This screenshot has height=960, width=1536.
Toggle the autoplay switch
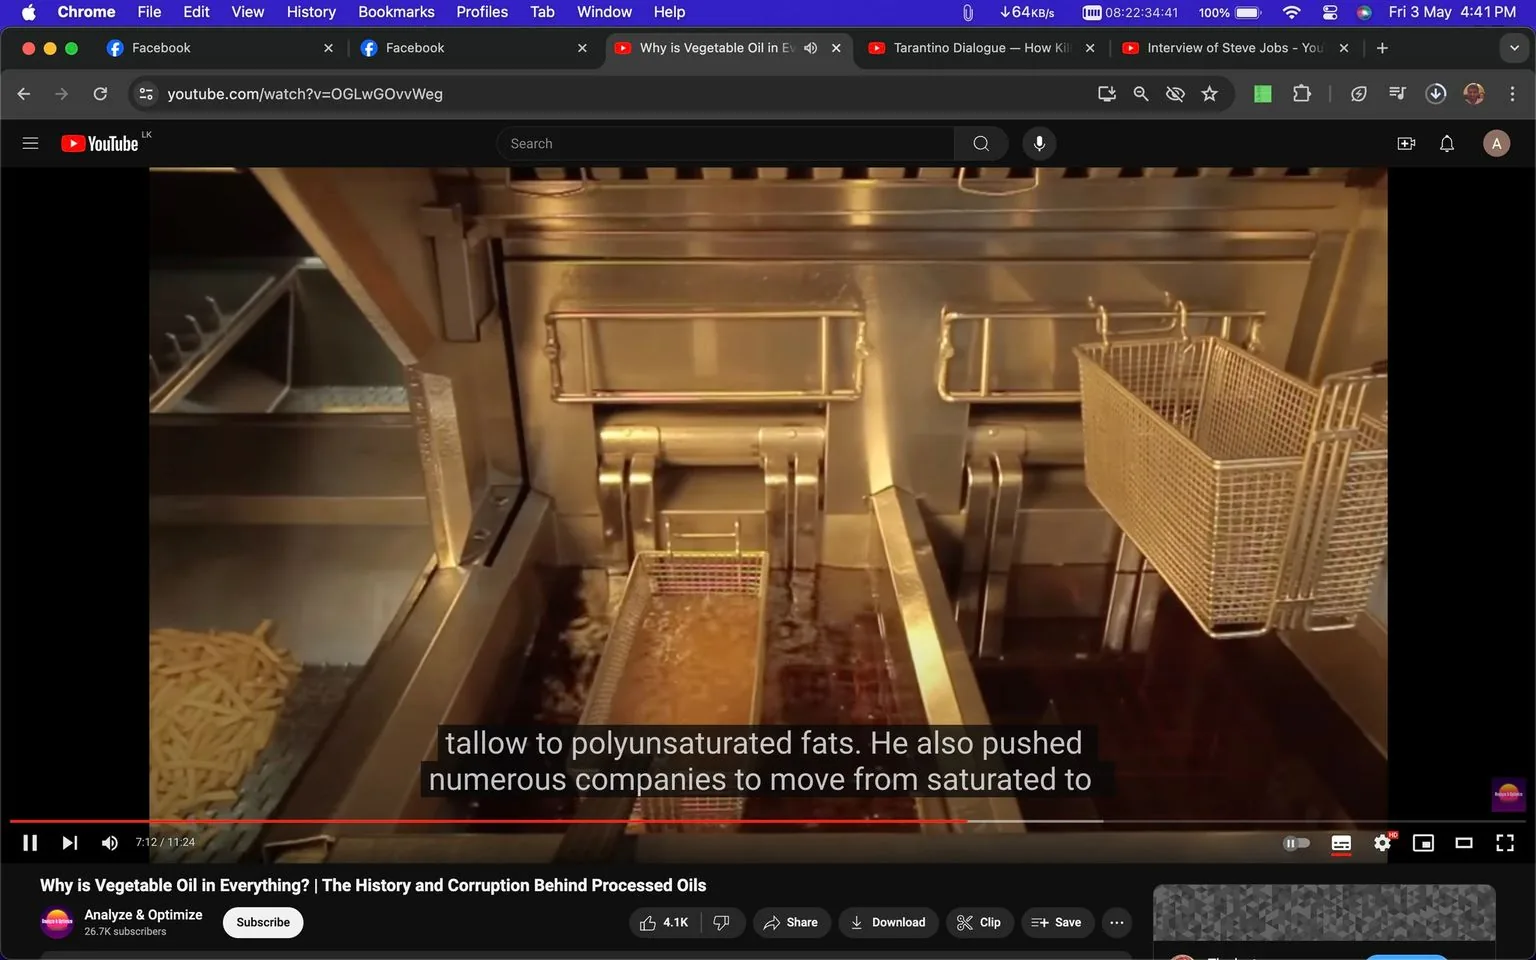click(x=1296, y=842)
